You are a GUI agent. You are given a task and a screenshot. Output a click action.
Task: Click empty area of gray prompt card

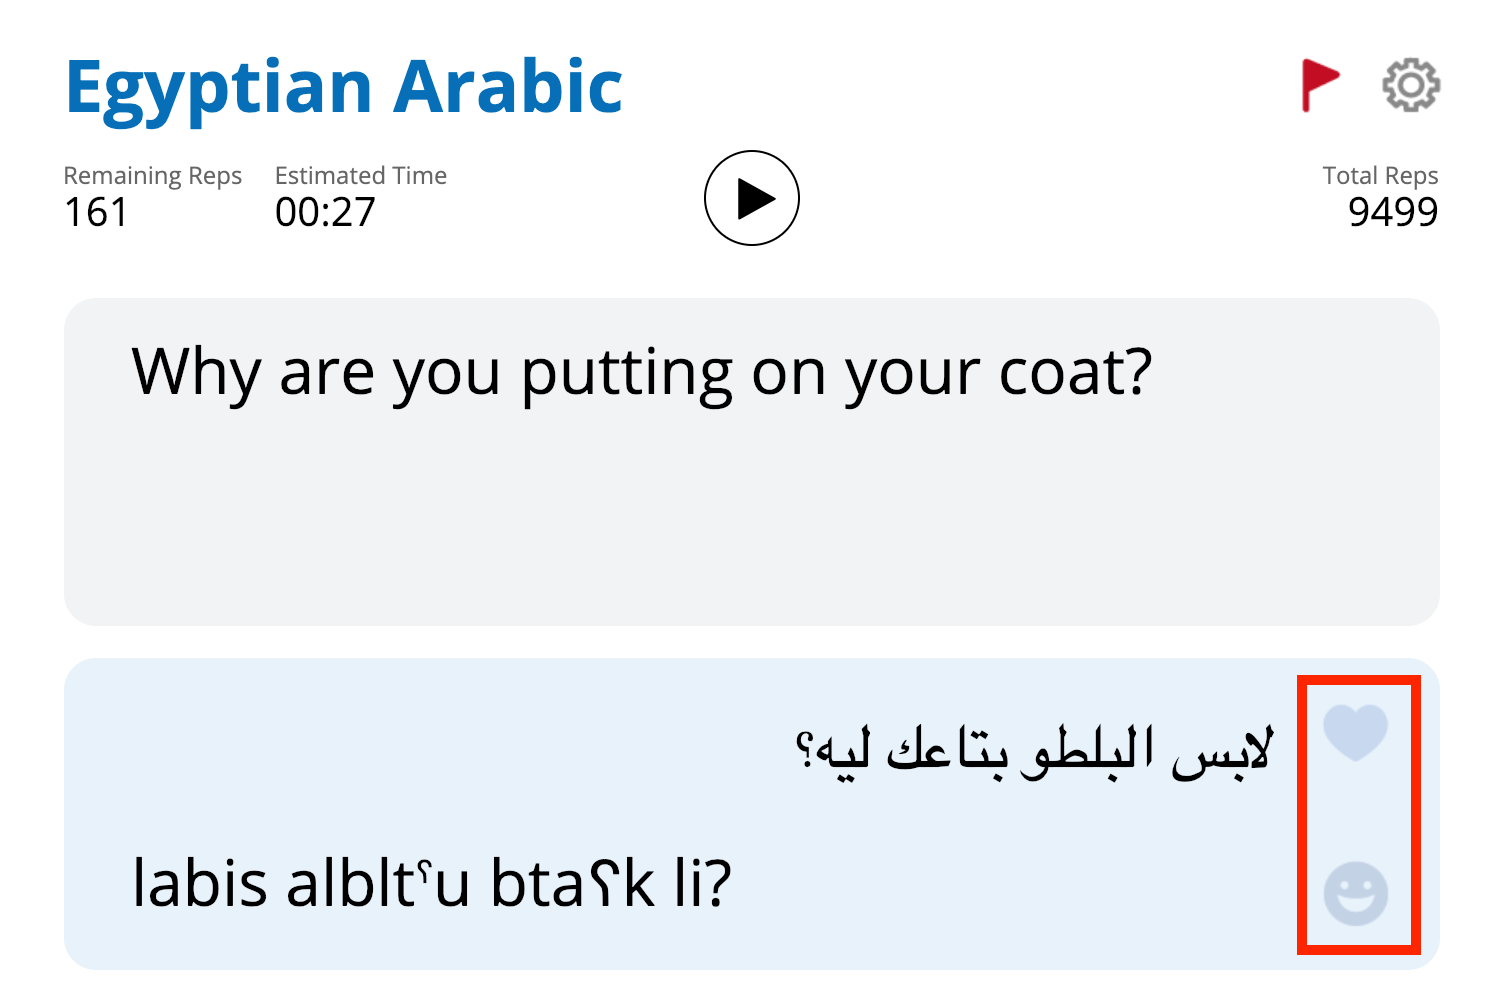[x=752, y=520]
